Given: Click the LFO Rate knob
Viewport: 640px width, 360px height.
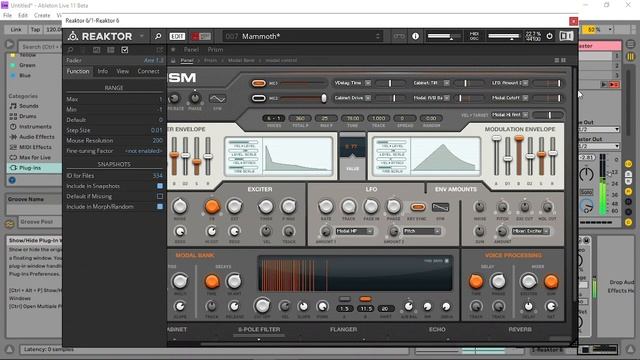Looking at the screenshot, I should click(x=326, y=207).
